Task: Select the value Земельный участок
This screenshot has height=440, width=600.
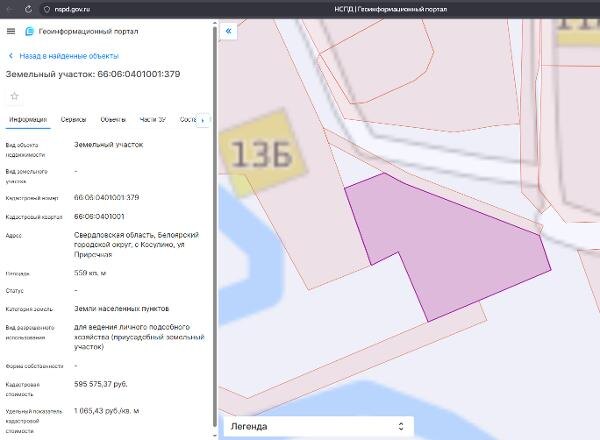Action: (x=109, y=145)
